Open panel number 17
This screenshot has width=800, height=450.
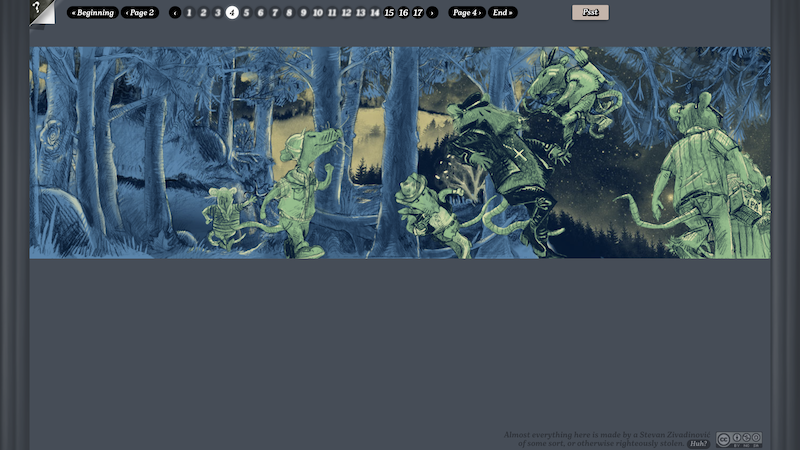click(x=418, y=13)
